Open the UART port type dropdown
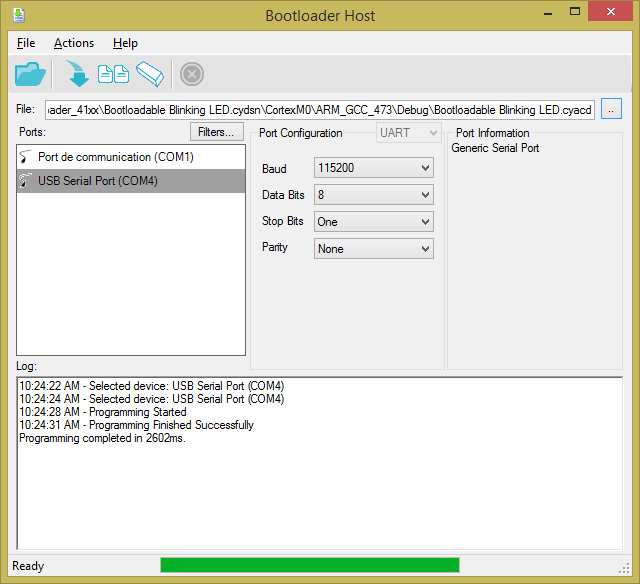The width and height of the screenshot is (640, 584). coord(408,133)
